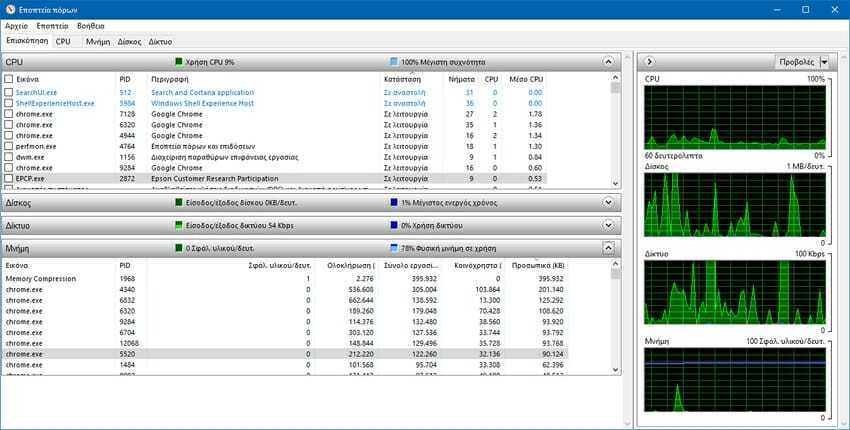The width and height of the screenshot is (850, 430).
Task: Expand the Δίσκος section chevron
Action: click(x=608, y=202)
